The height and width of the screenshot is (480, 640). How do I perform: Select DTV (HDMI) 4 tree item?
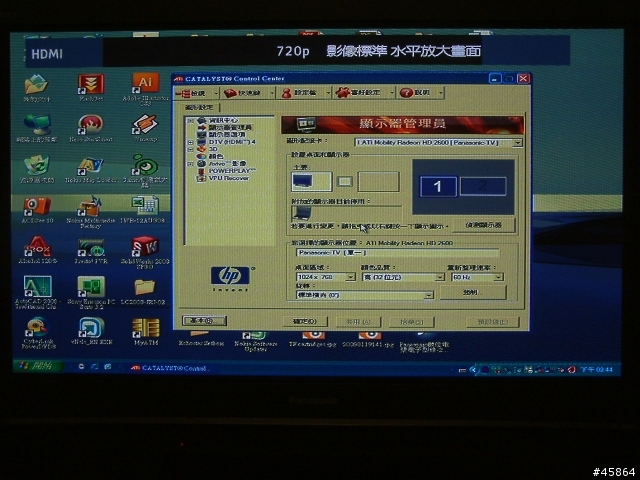(231, 142)
